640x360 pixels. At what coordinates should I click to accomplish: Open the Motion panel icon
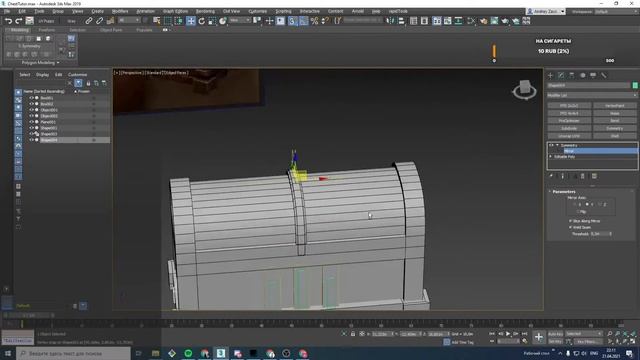582,75
